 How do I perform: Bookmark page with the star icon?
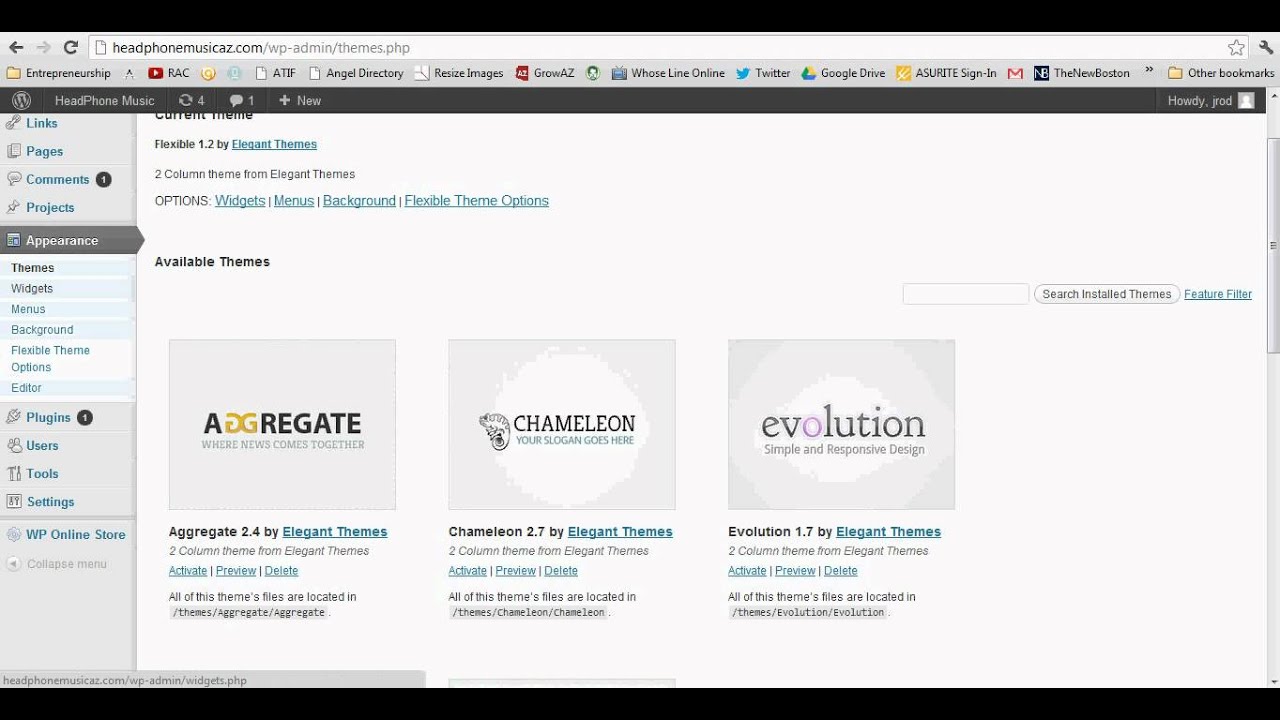tap(1236, 47)
